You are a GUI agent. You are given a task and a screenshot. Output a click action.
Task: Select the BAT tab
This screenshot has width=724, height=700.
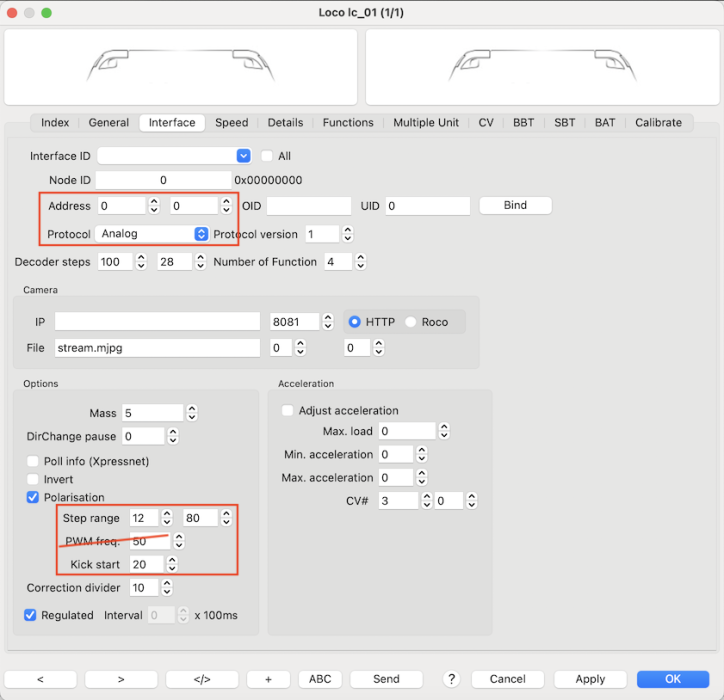pyautogui.click(x=605, y=123)
